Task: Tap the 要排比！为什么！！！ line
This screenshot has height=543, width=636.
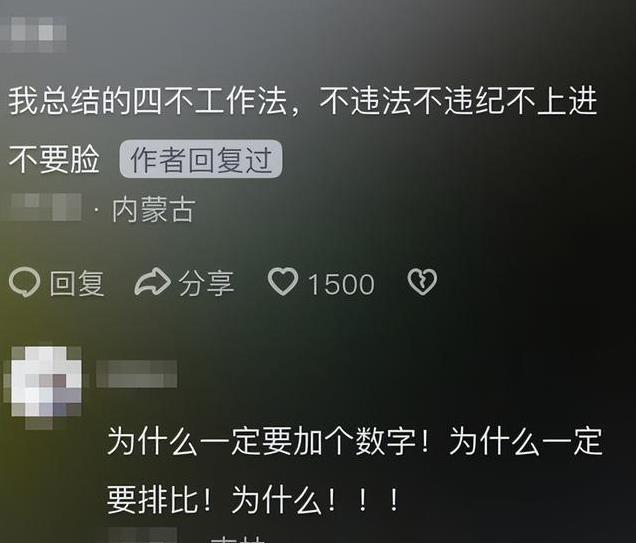Action: point(253,500)
